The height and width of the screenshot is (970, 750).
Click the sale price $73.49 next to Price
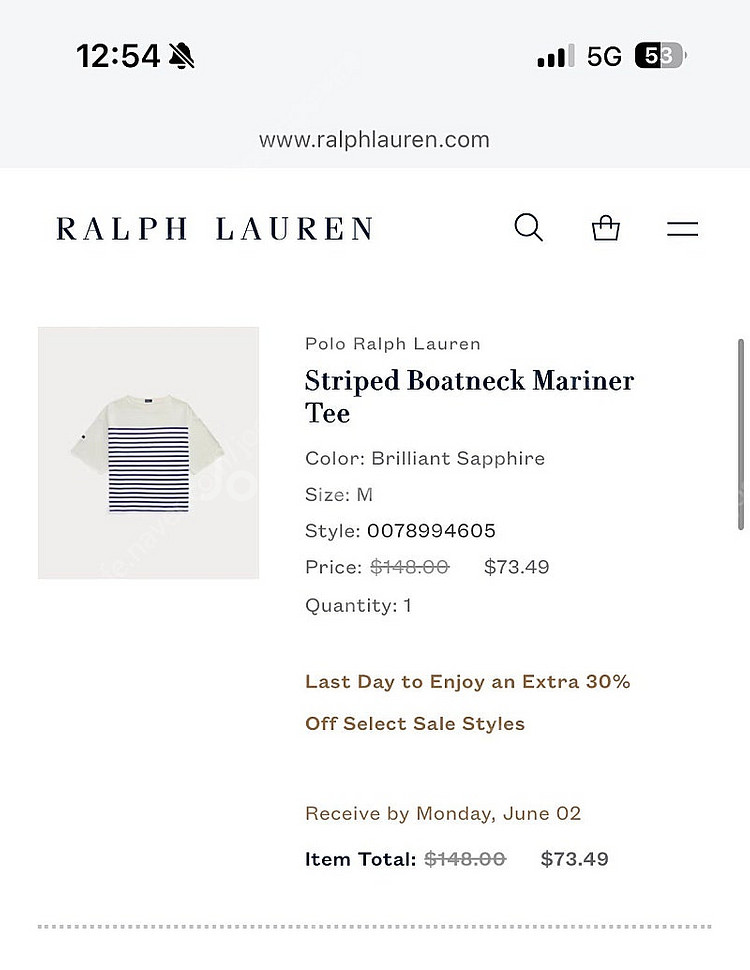516,567
